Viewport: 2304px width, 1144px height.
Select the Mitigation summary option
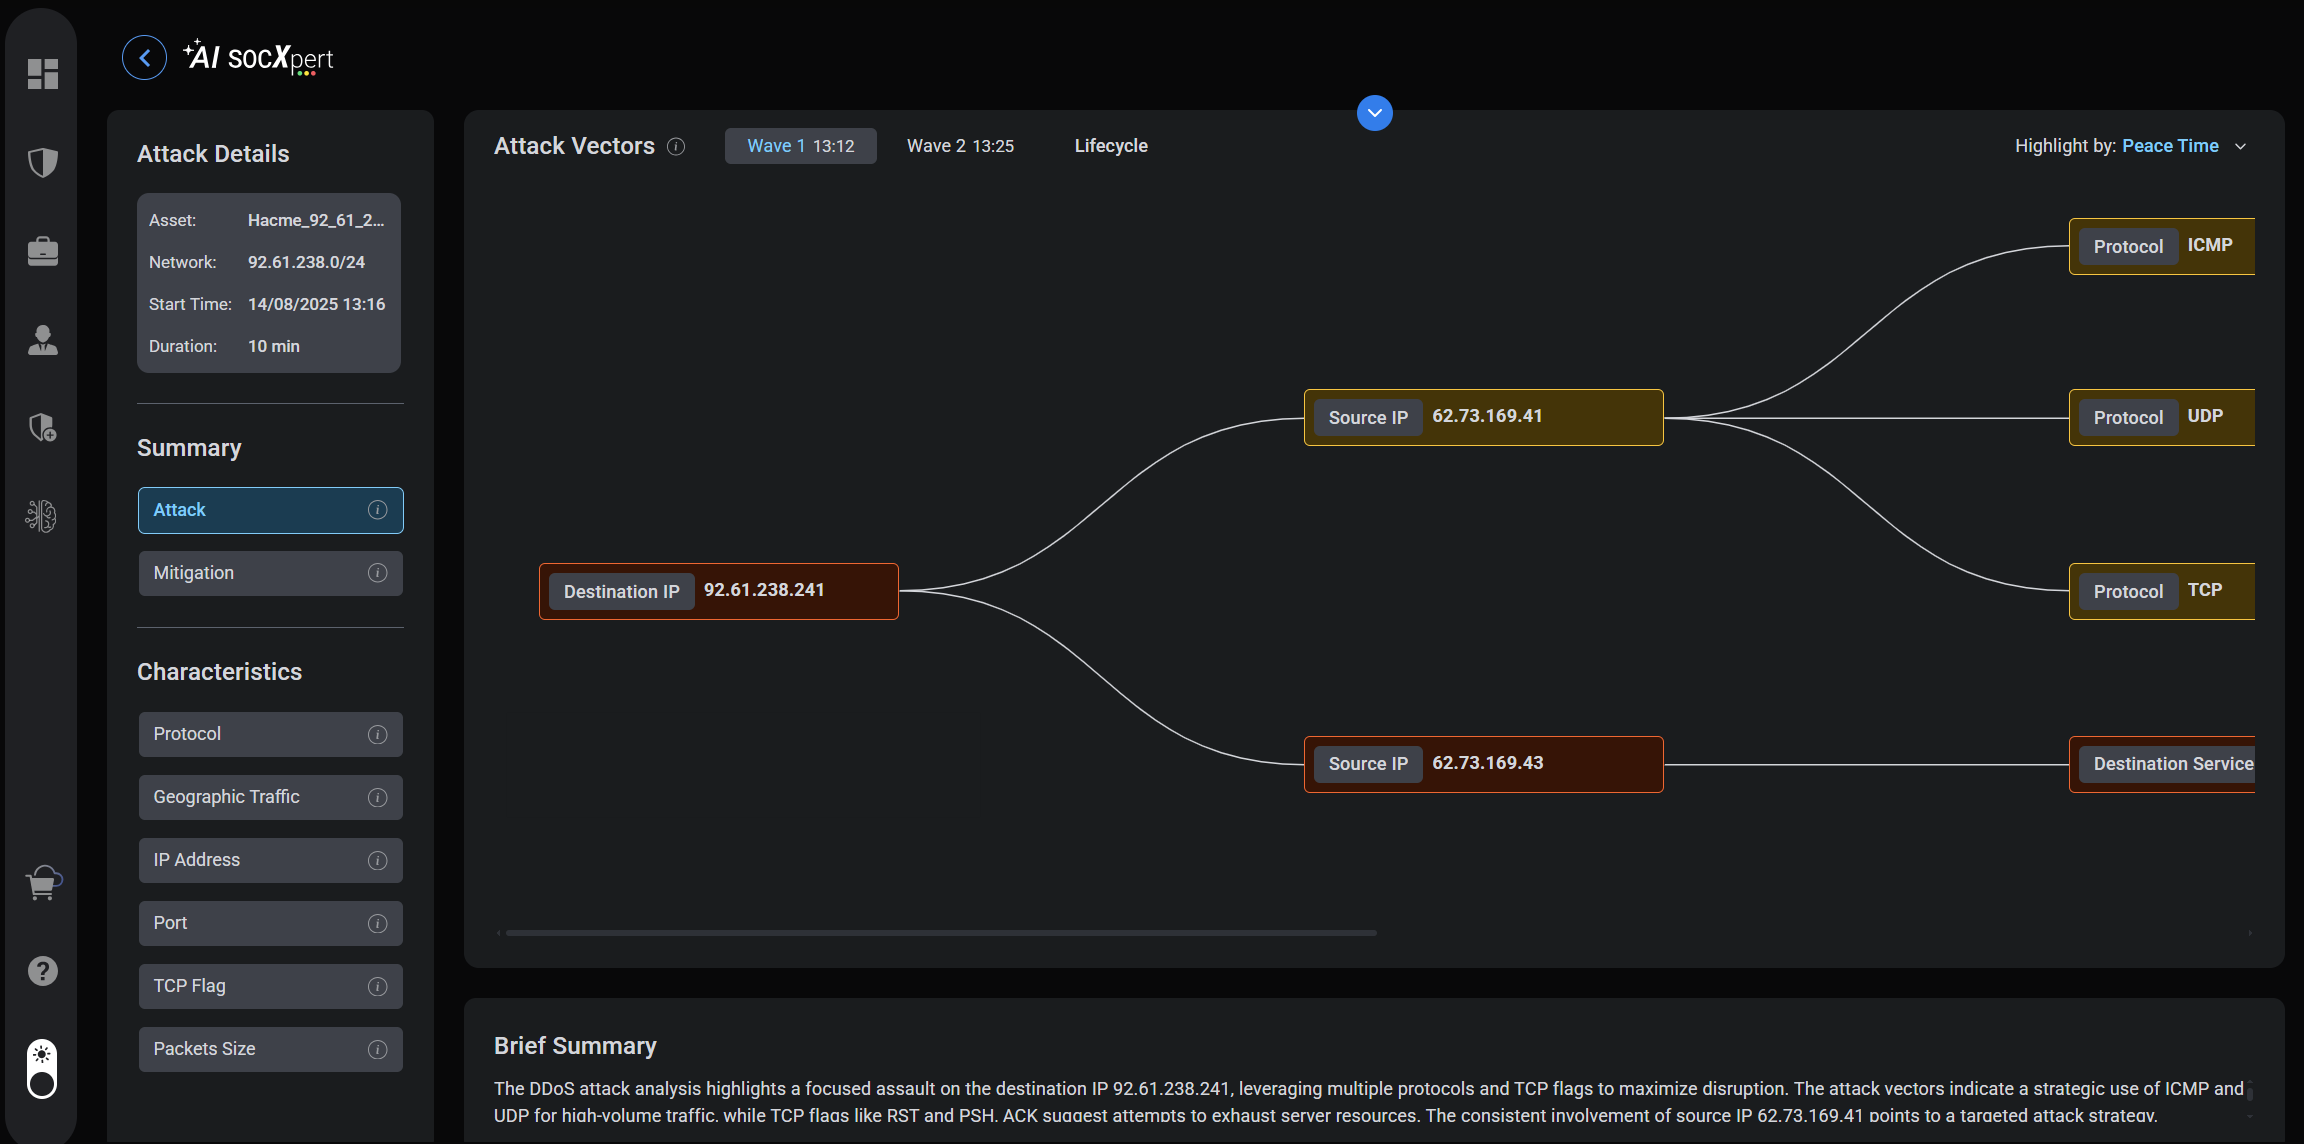(270, 573)
